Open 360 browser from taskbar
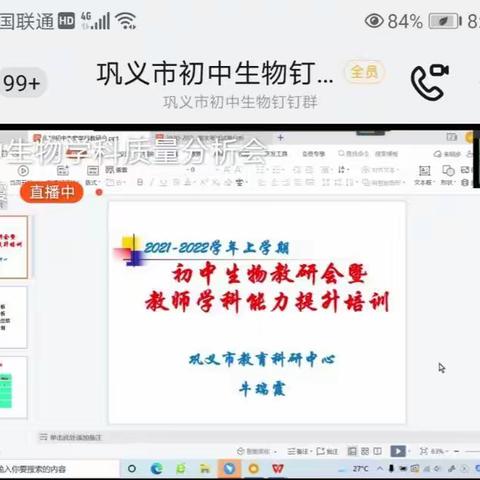The height and width of the screenshot is (480, 480). pyautogui.click(x=181, y=469)
